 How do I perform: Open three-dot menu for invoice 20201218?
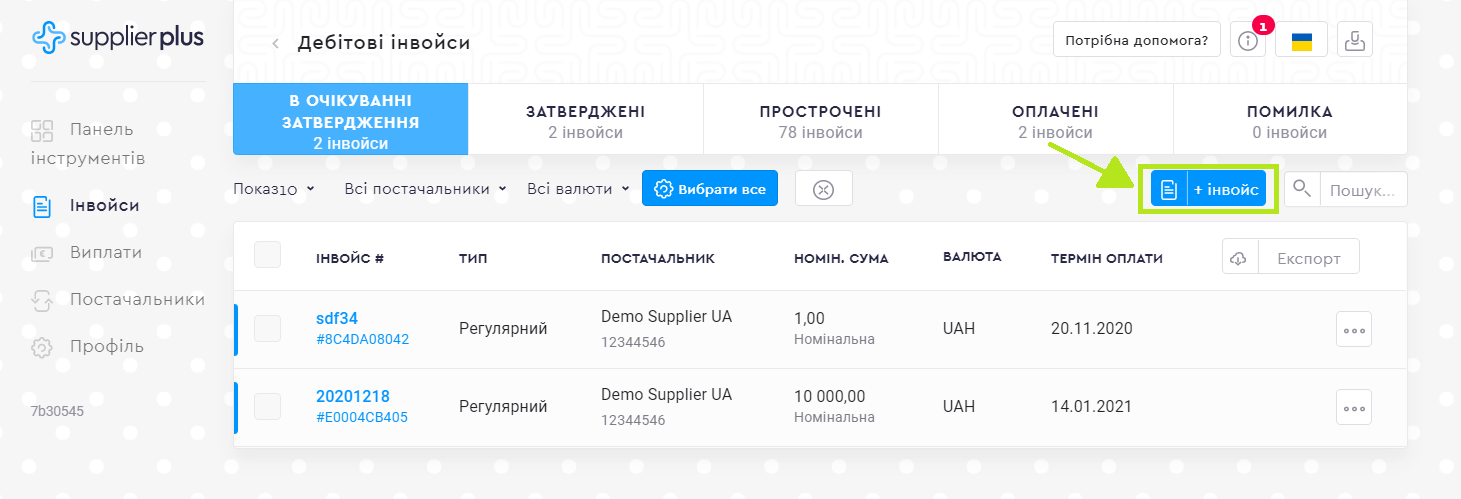click(x=1353, y=407)
